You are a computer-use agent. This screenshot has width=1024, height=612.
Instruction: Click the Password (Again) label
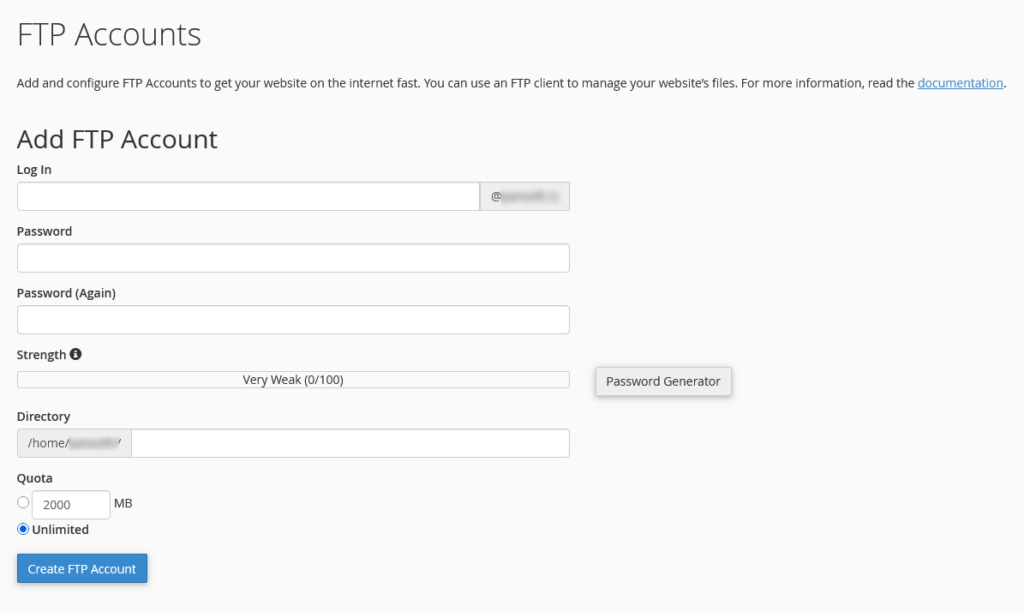[66, 293]
